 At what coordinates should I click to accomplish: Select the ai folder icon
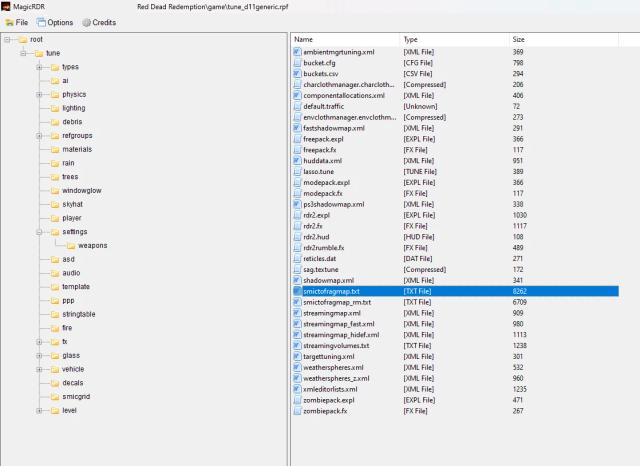[55, 81]
